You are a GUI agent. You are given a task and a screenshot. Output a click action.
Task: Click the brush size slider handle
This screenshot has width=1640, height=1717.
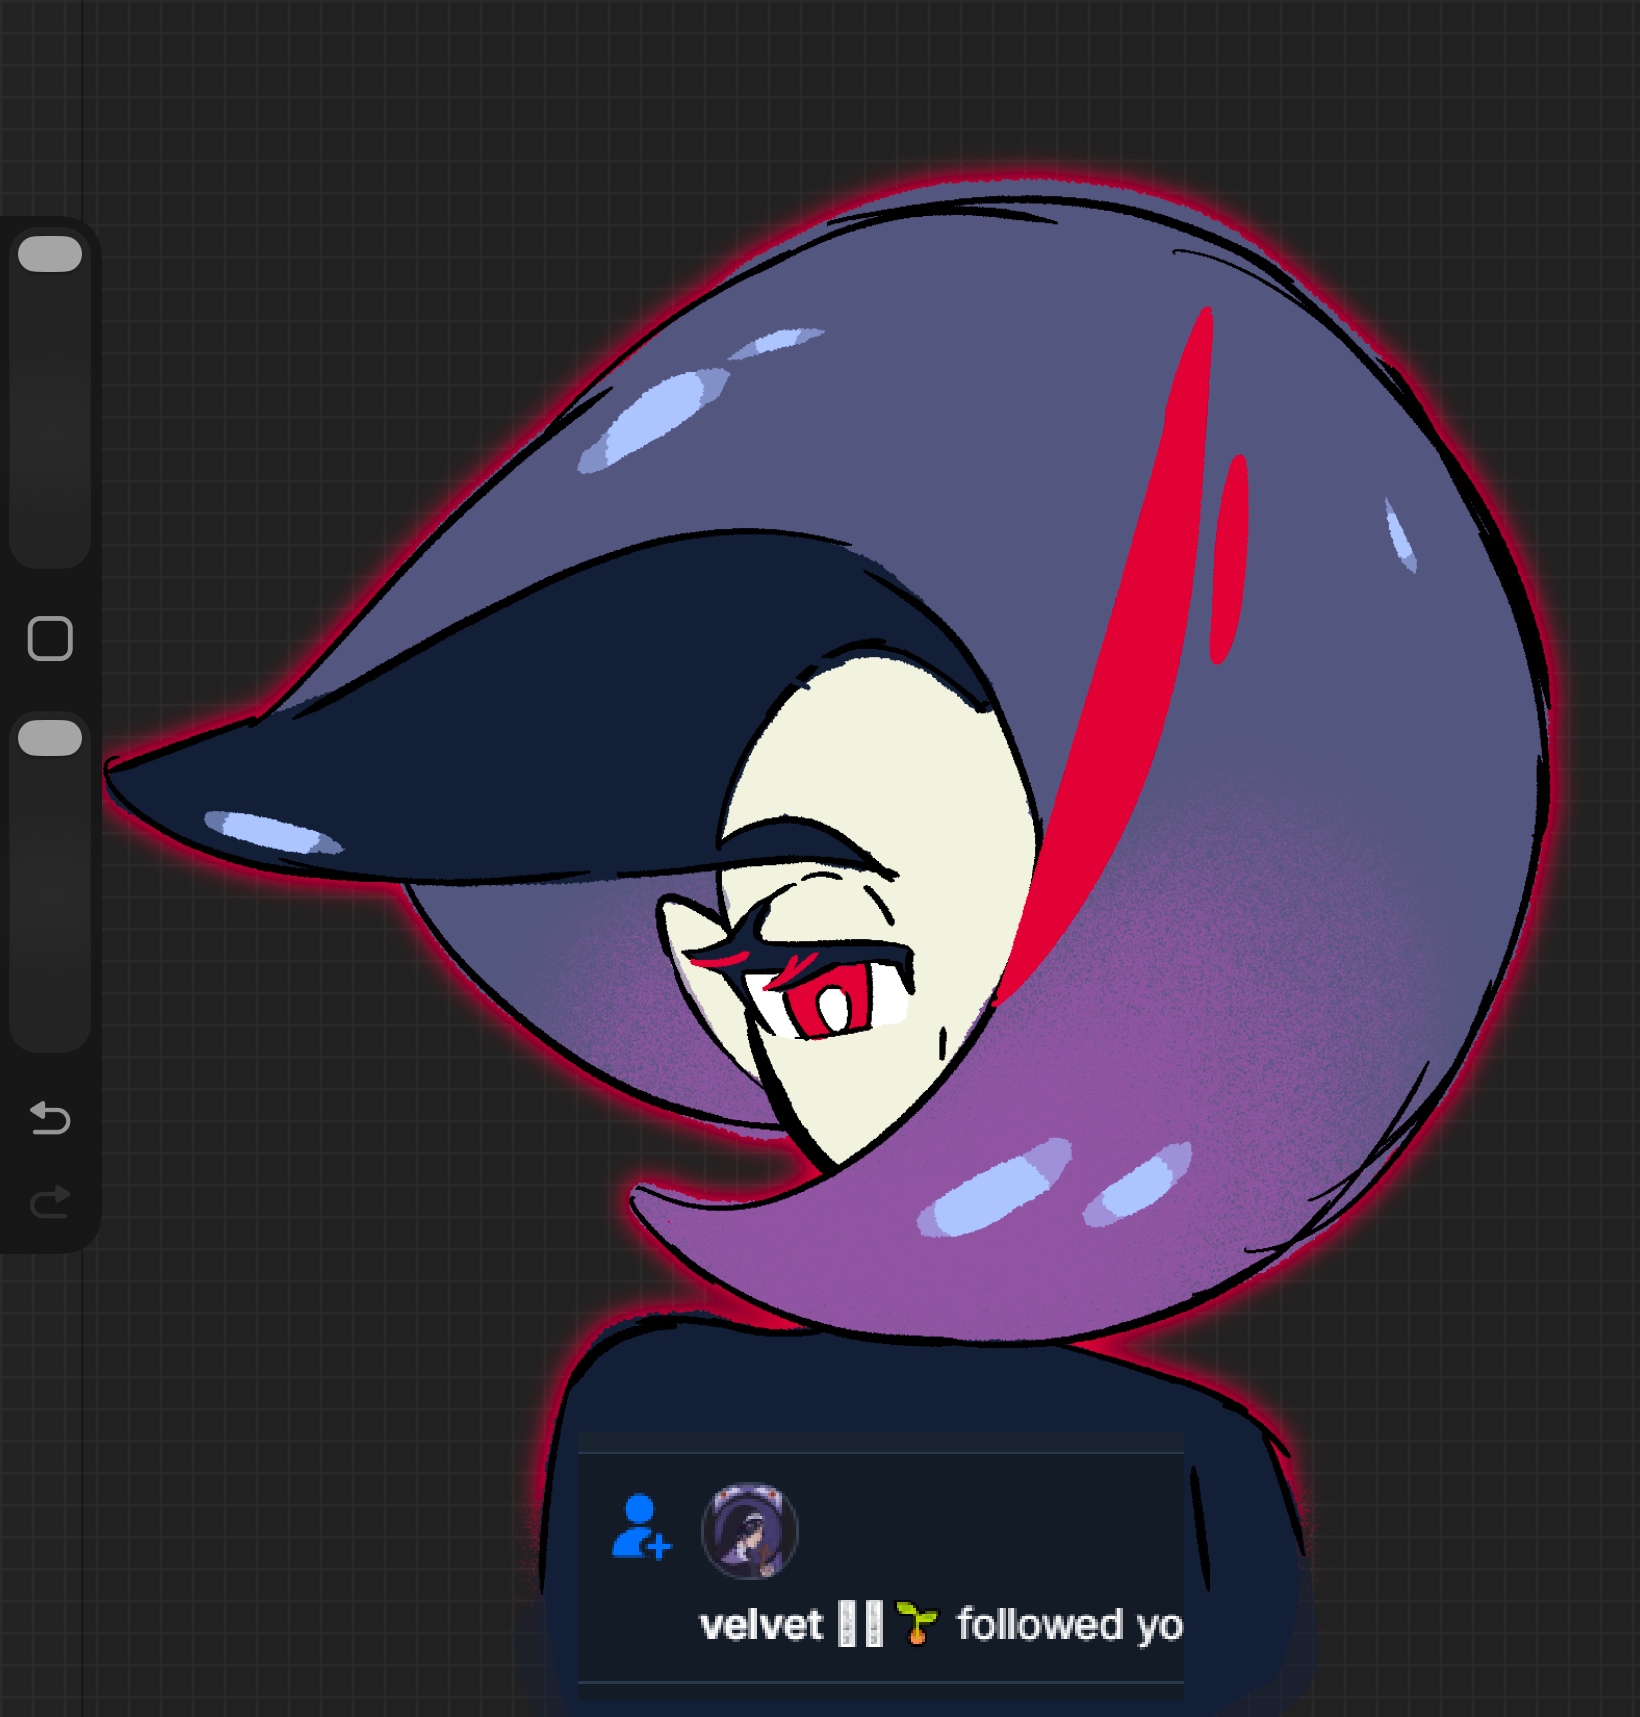[x=50, y=254]
